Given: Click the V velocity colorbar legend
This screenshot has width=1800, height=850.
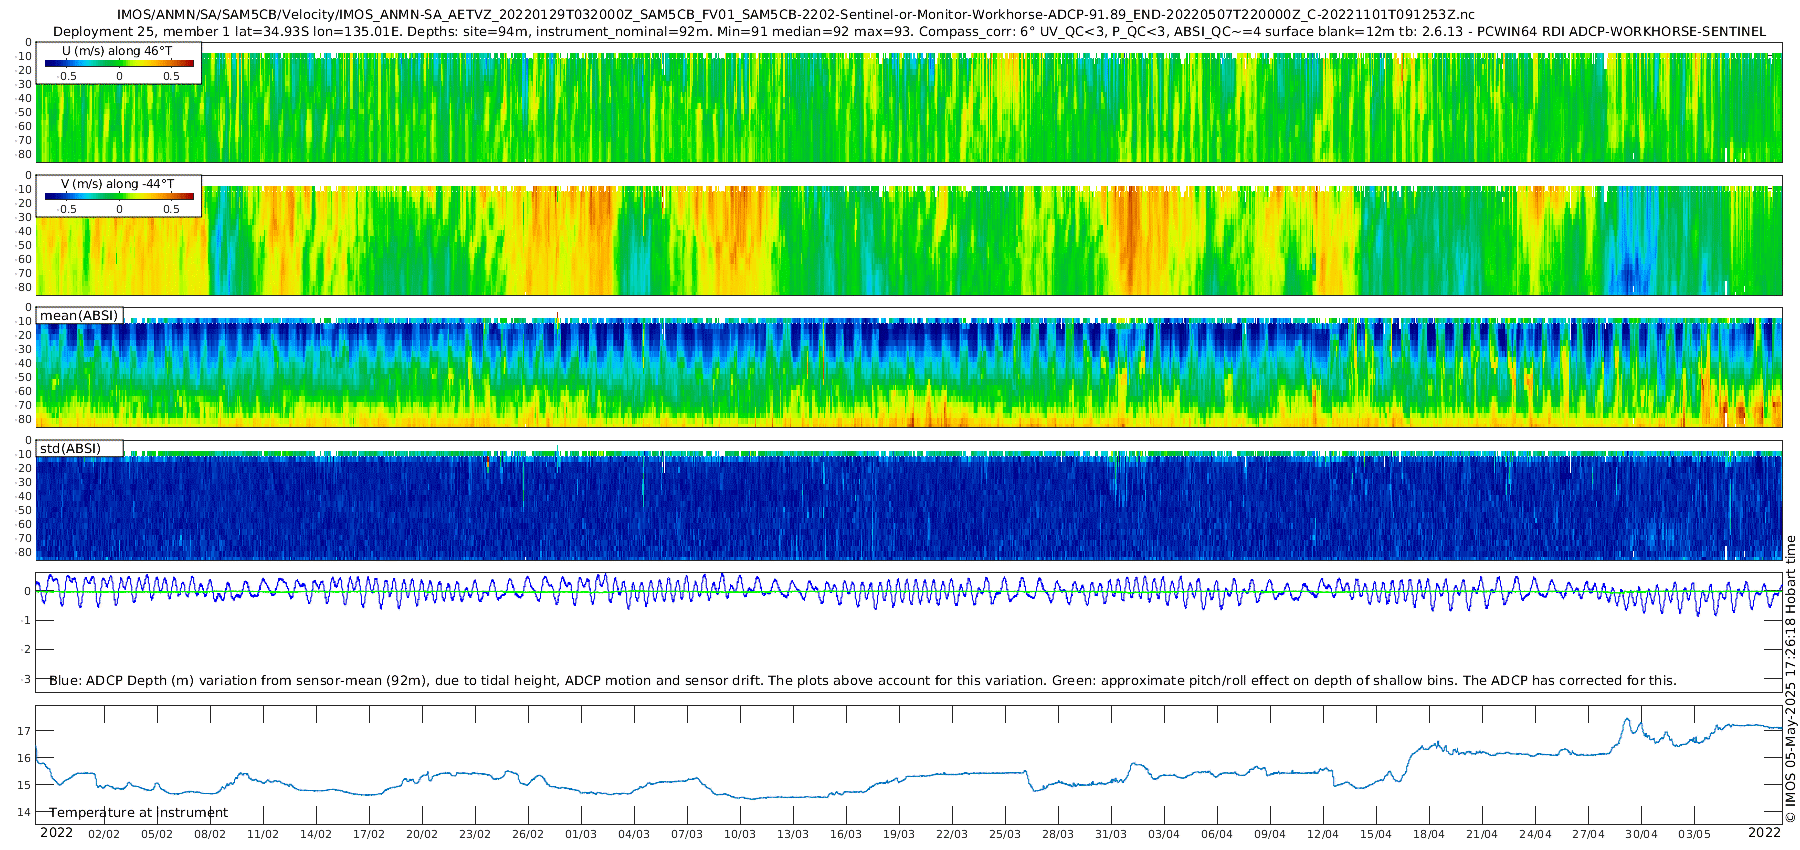Looking at the screenshot, I should pyautogui.click(x=119, y=196).
